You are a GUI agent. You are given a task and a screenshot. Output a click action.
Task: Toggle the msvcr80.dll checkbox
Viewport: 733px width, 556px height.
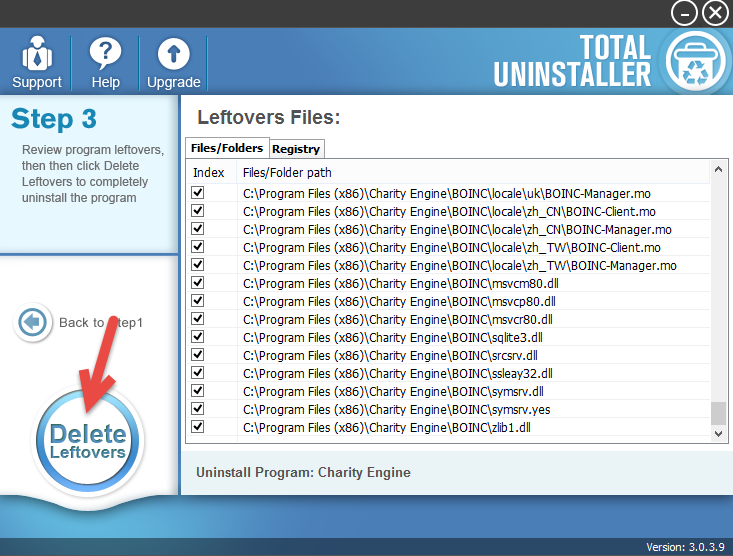(x=198, y=319)
